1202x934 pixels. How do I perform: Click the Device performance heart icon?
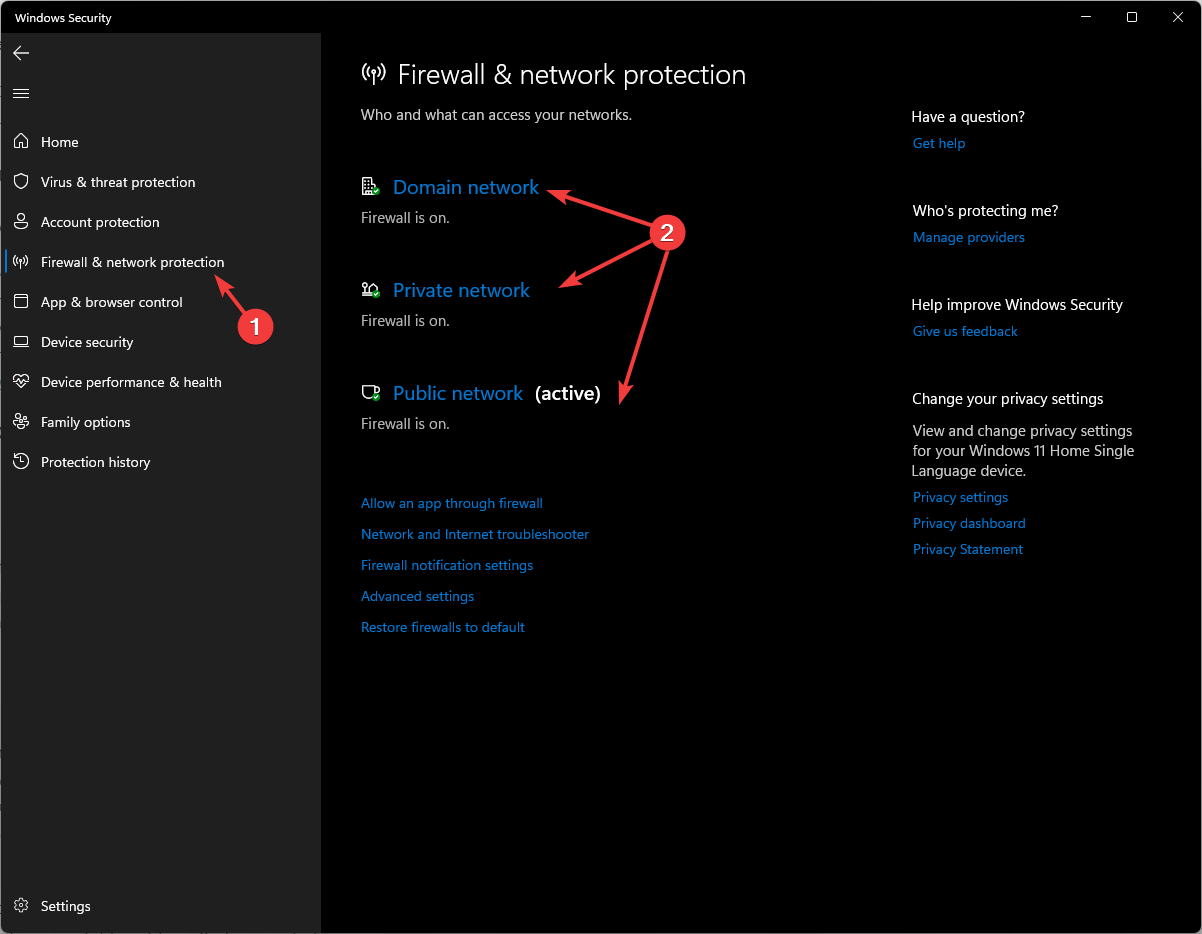pyautogui.click(x=21, y=382)
